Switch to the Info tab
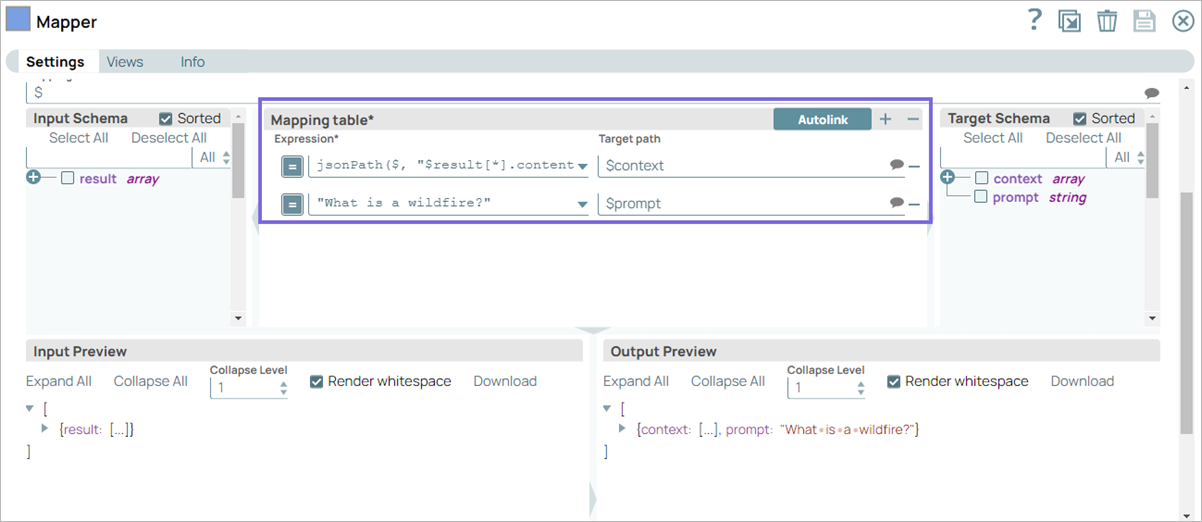 192,62
